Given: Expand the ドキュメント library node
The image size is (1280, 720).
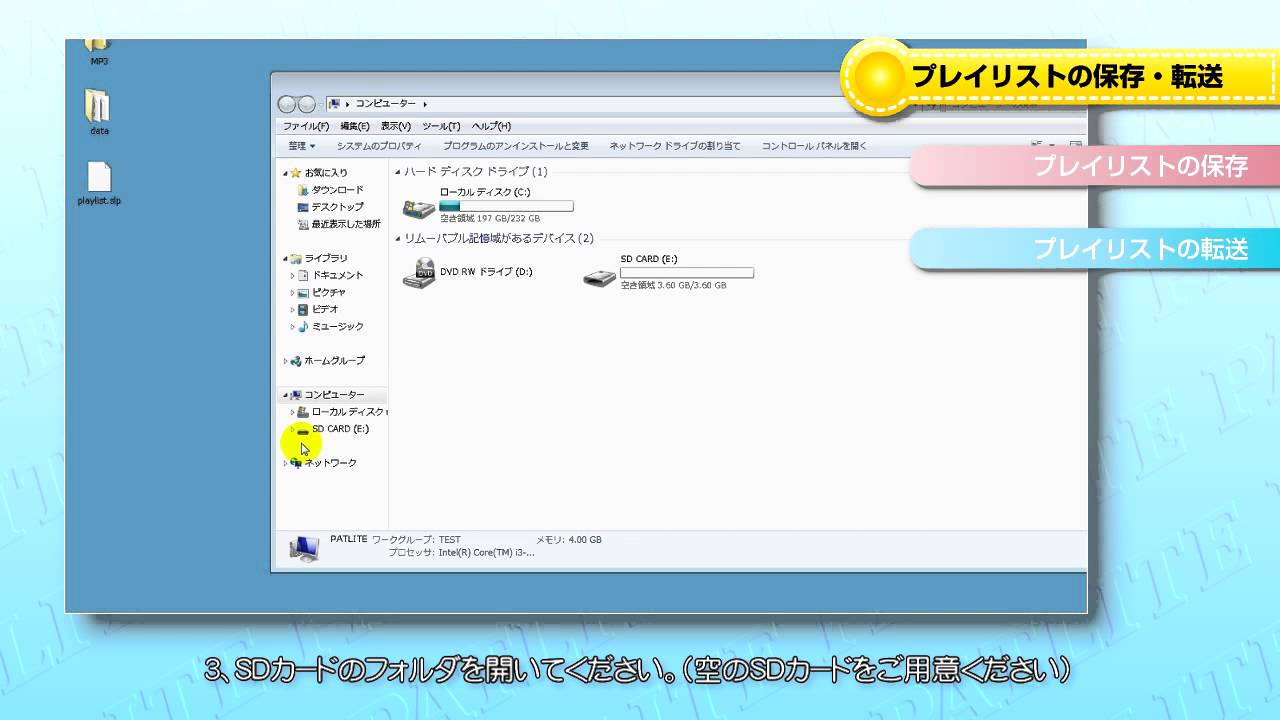Looking at the screenshot, I should (293, 275).
